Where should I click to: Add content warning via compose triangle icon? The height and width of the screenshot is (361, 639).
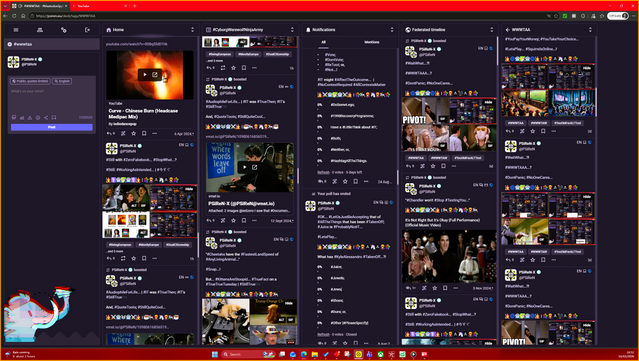coord(30,117)
